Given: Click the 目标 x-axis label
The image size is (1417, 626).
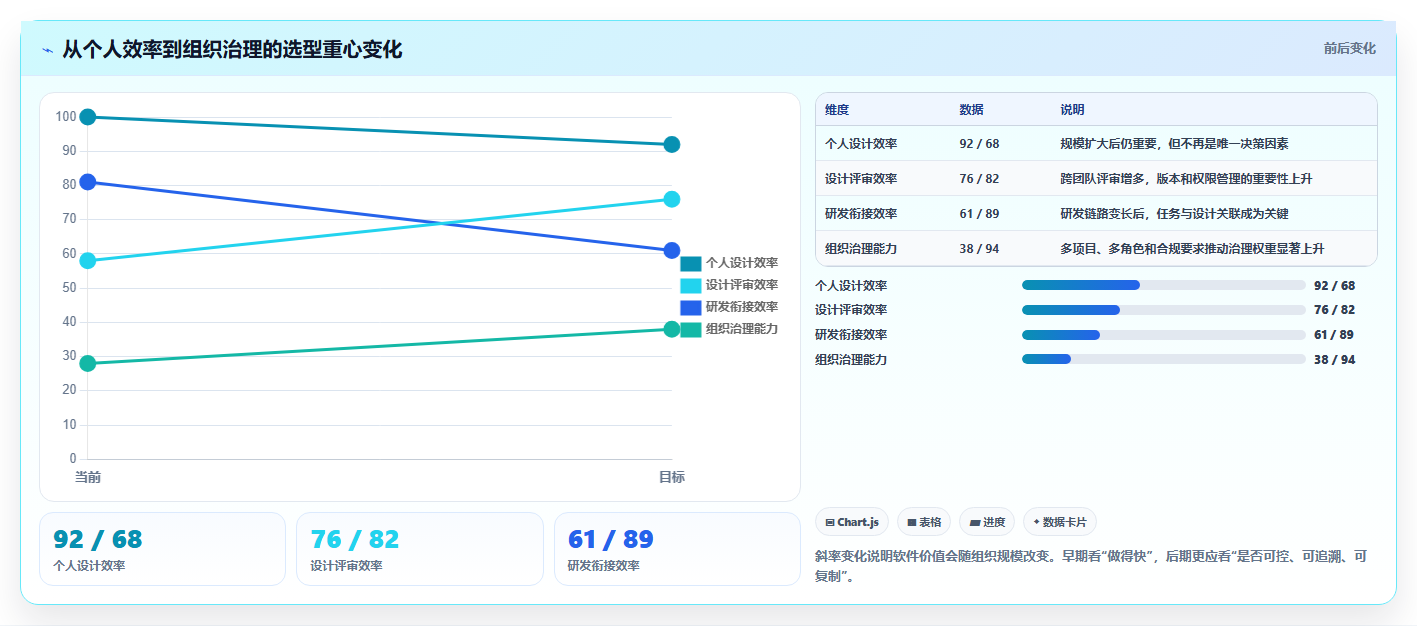Looking at the screenshot, I should pyautogui.click(x=672, y=477).
